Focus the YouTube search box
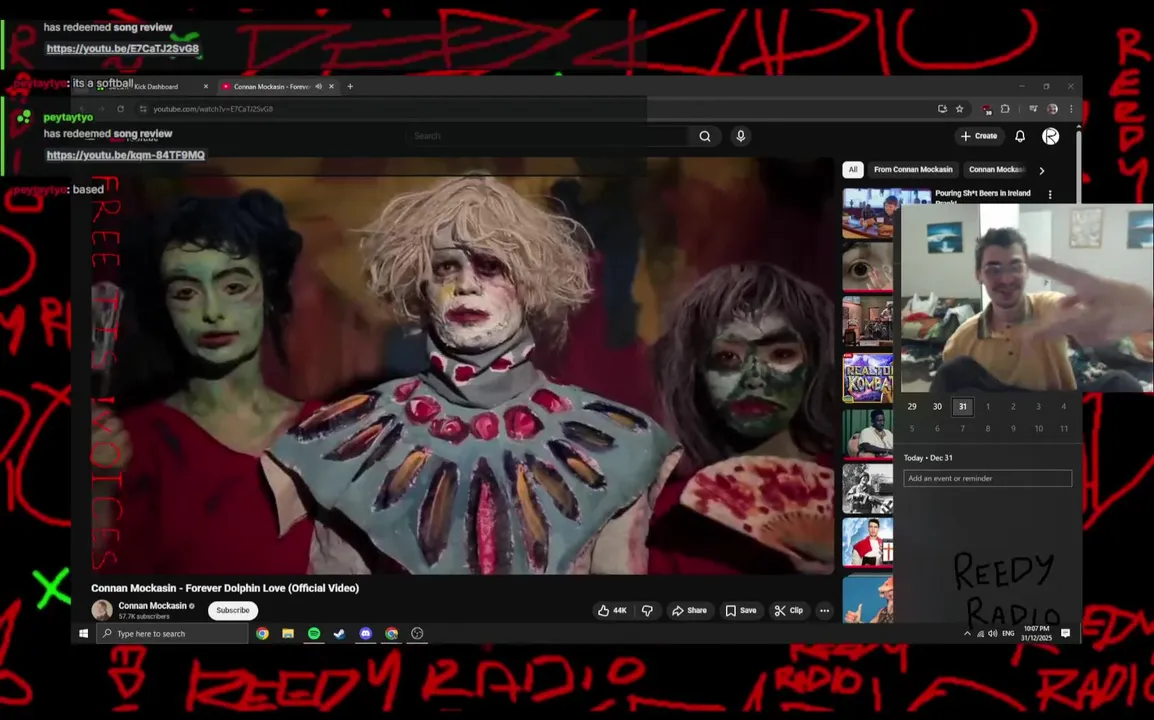 coord(548,136)
